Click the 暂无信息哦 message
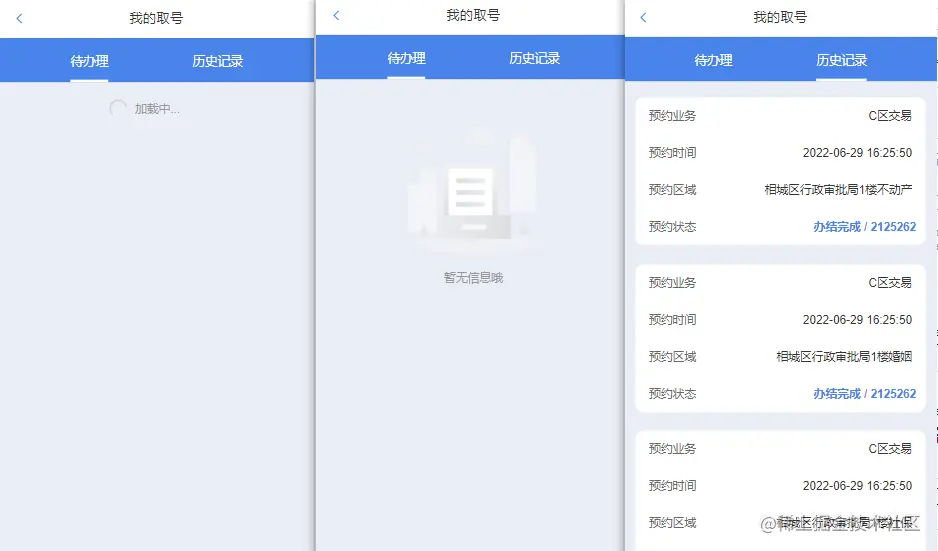Screen dimensions: 938x551 [473, 278]
